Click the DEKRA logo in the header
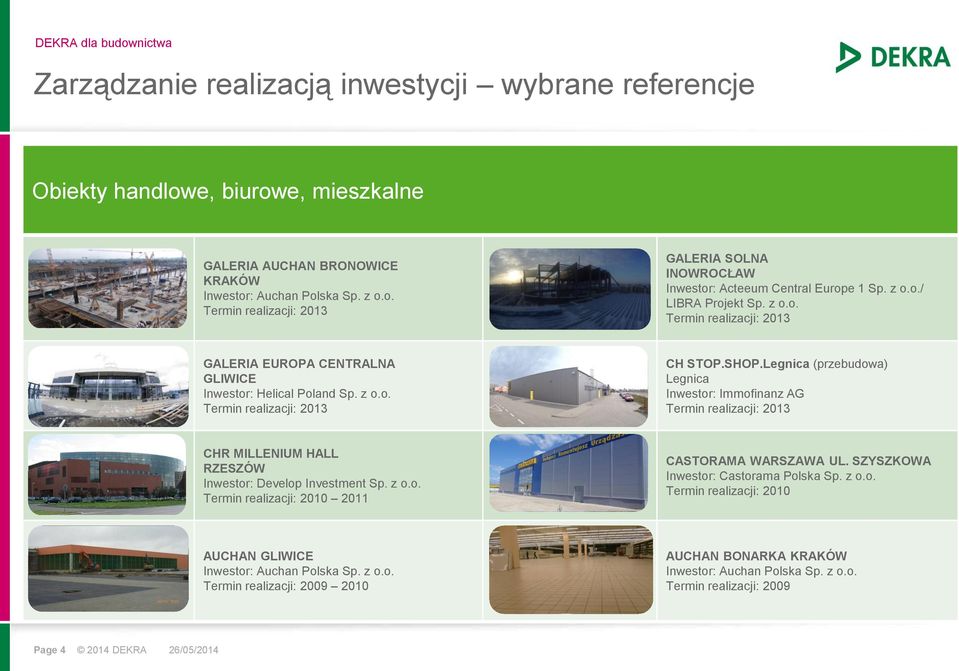 tap(893, 57)
